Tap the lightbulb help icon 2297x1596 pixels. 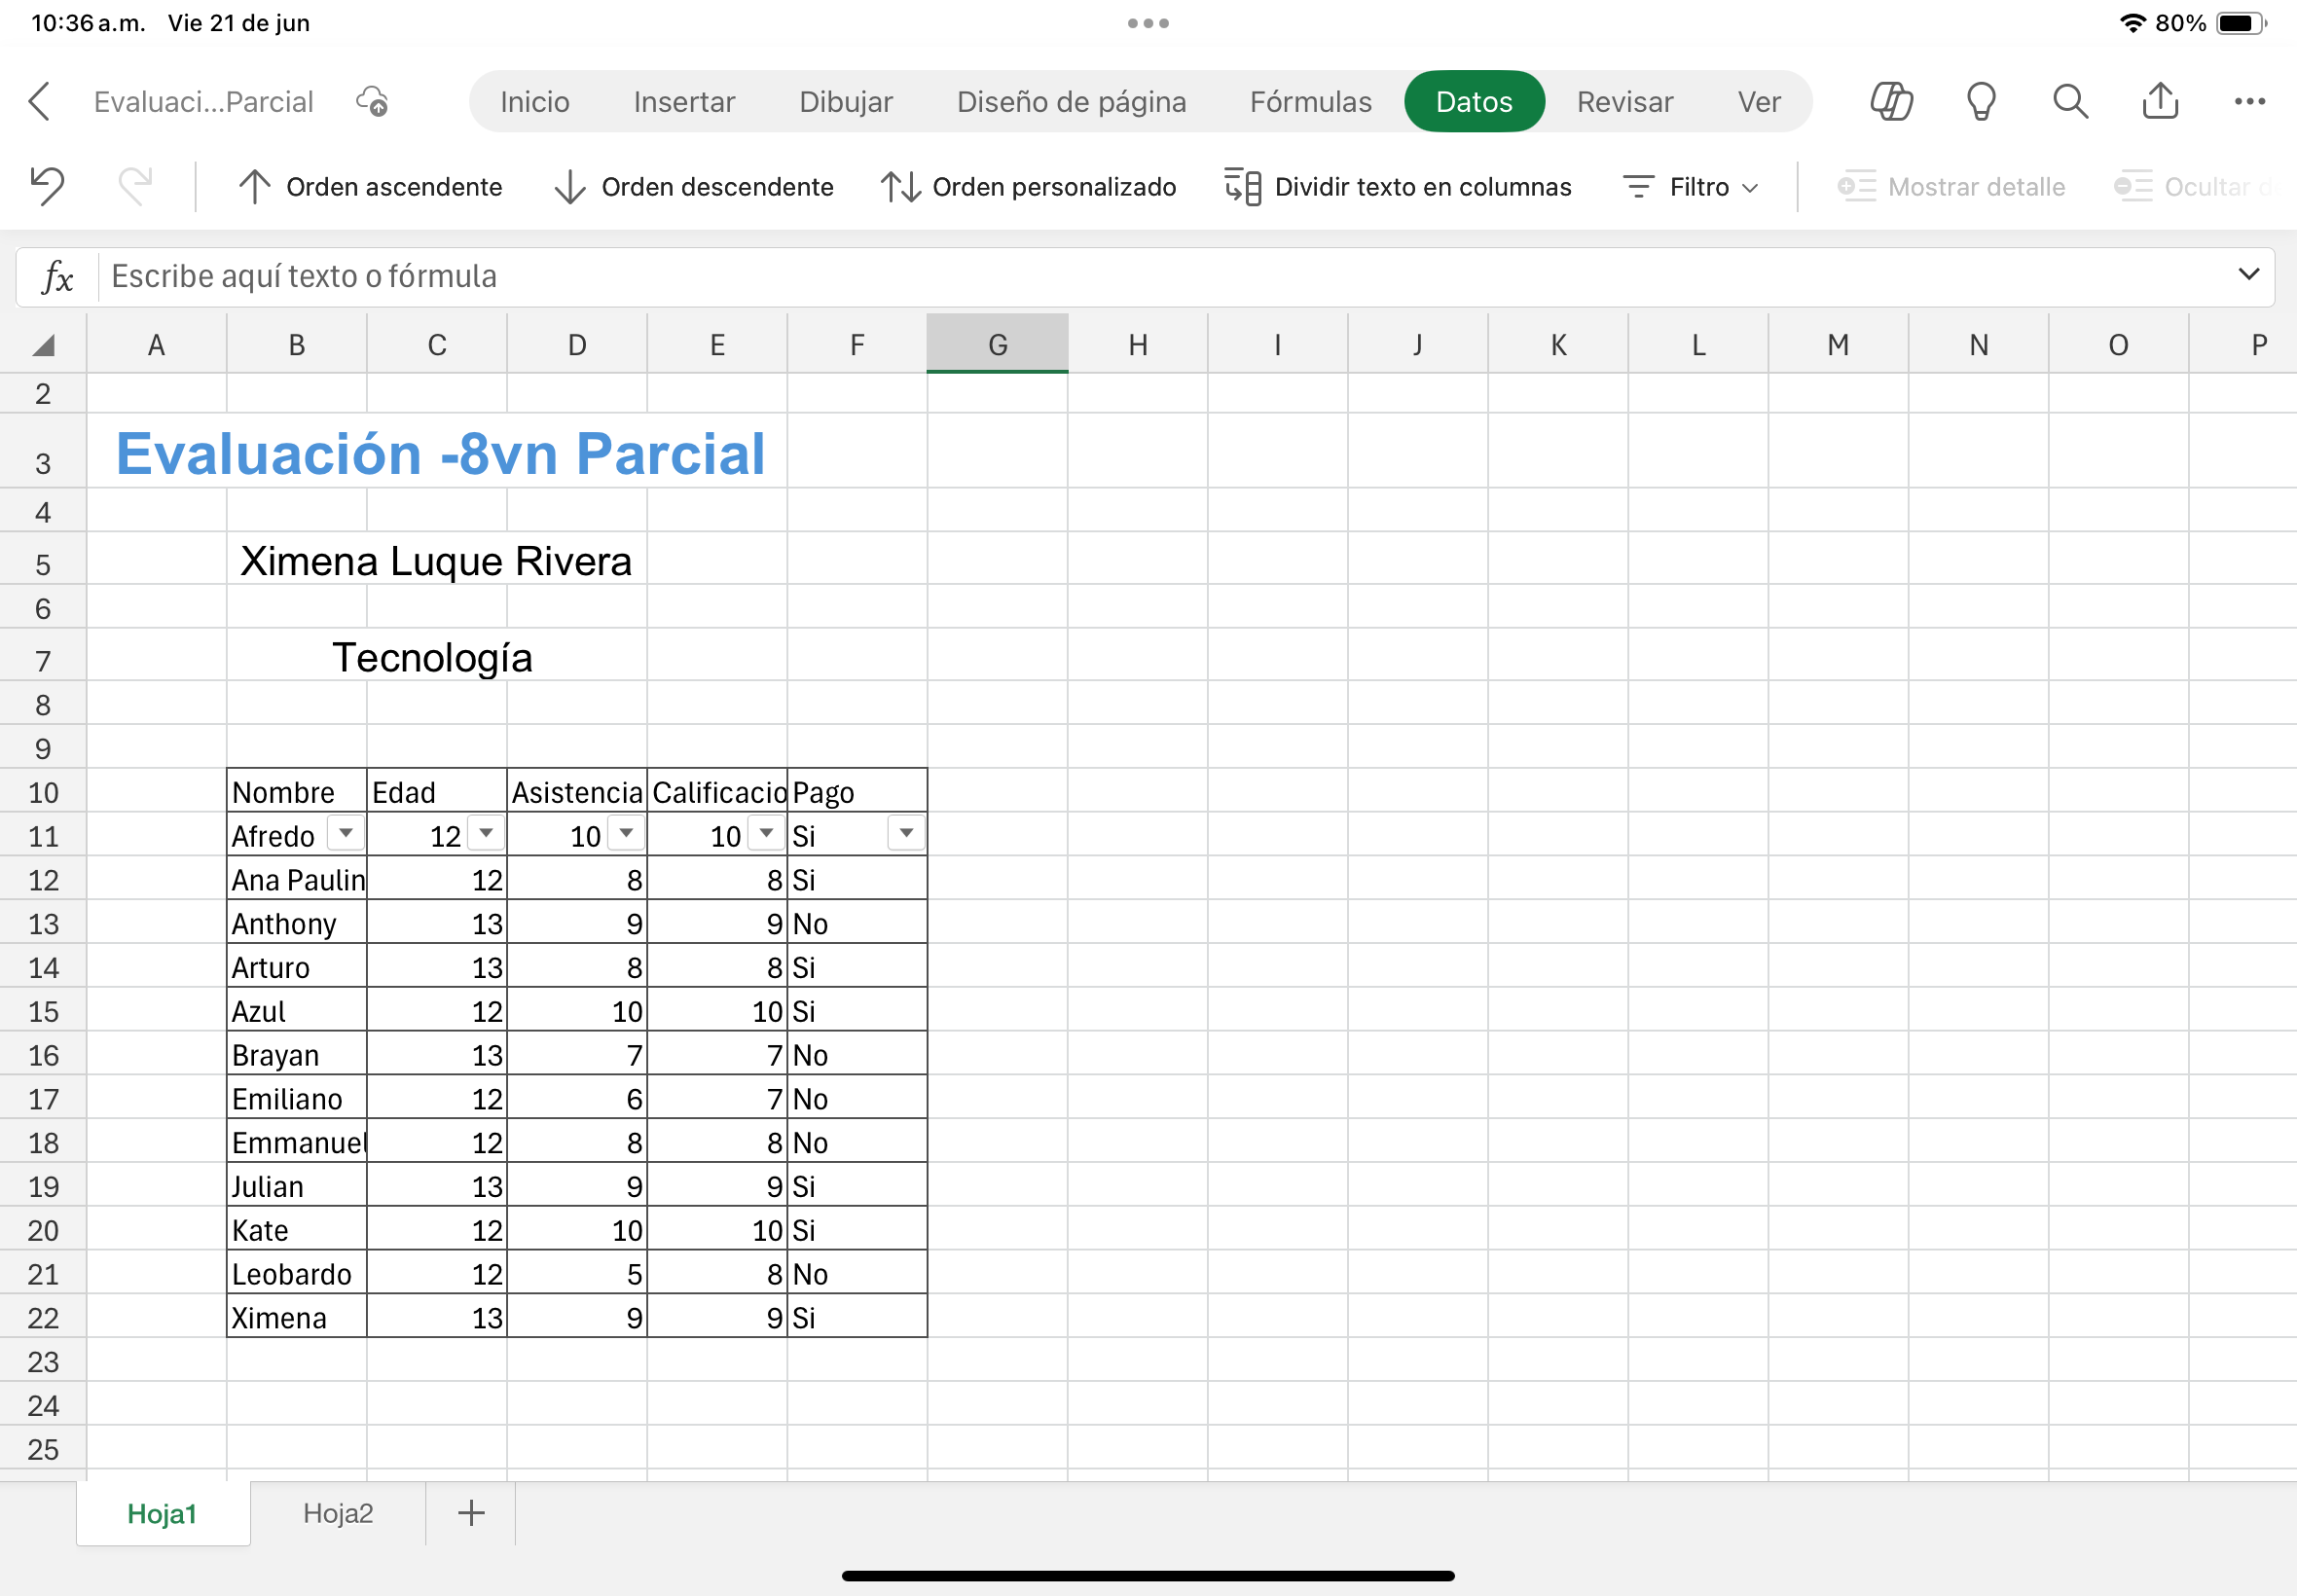point(1981,101)
